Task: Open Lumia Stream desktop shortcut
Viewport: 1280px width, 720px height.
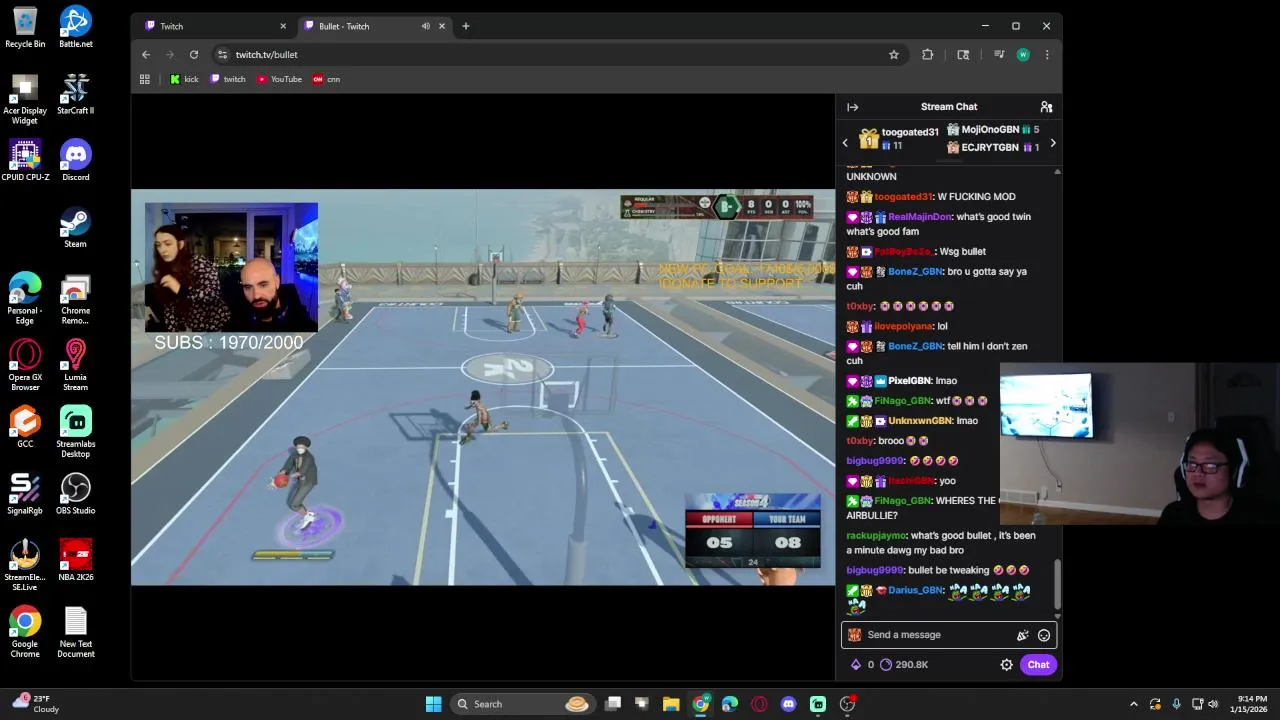Action: [x=76, y=365]
